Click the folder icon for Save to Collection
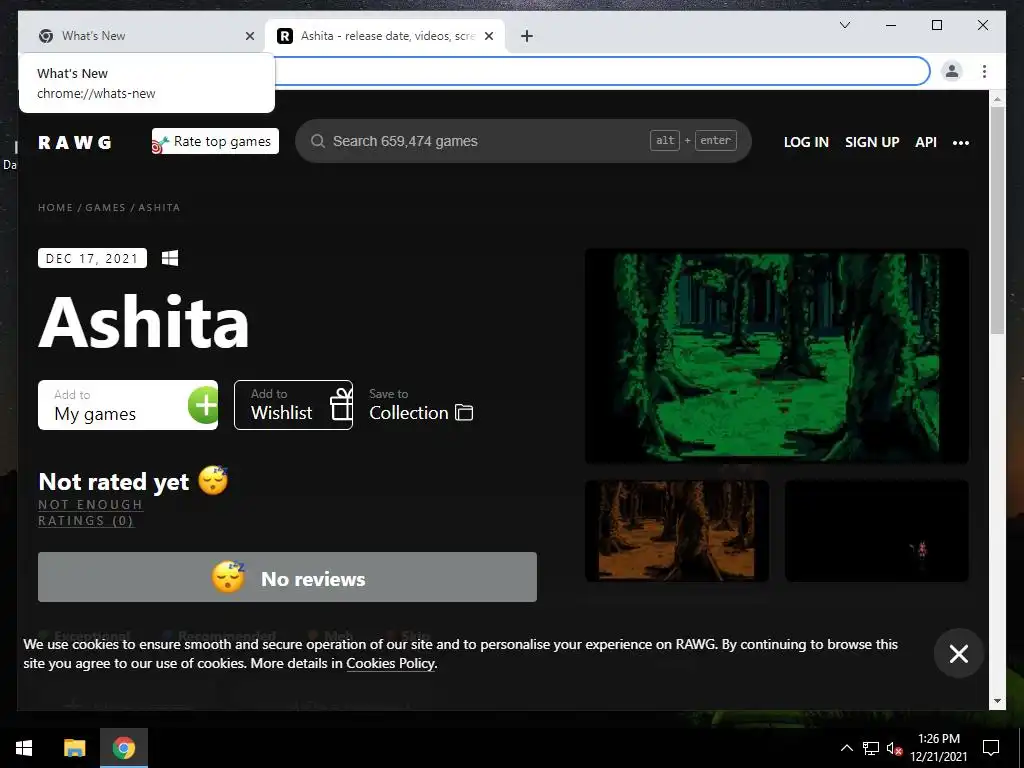 [x=464, y=412]
